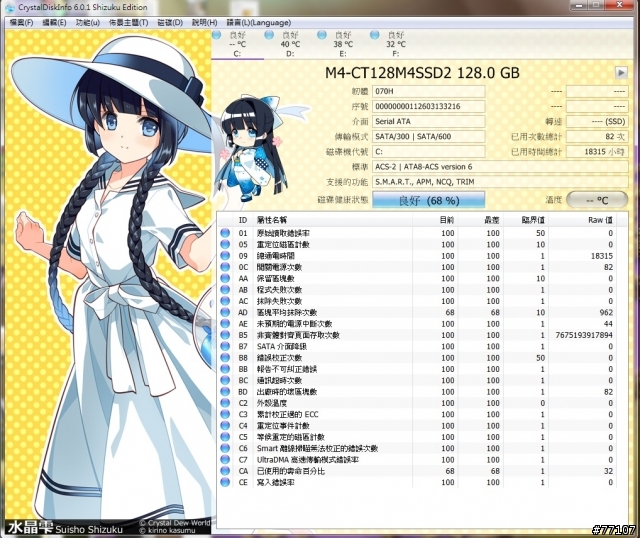Click the 最差 column header

coord(481,220)
